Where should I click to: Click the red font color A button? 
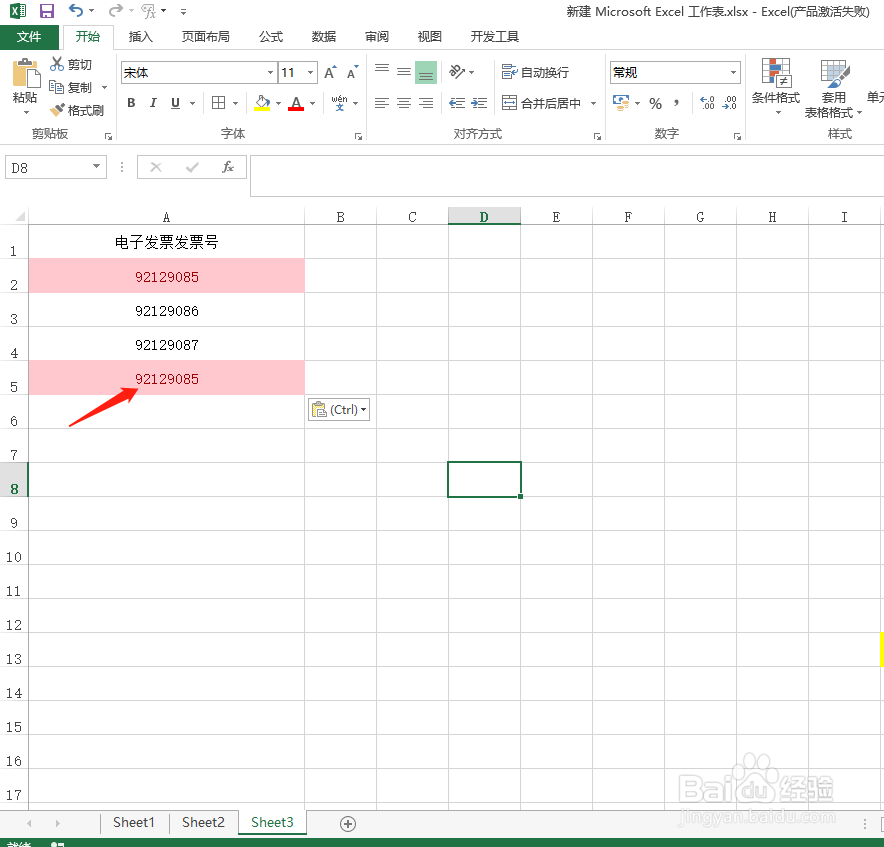pos(296,103)
